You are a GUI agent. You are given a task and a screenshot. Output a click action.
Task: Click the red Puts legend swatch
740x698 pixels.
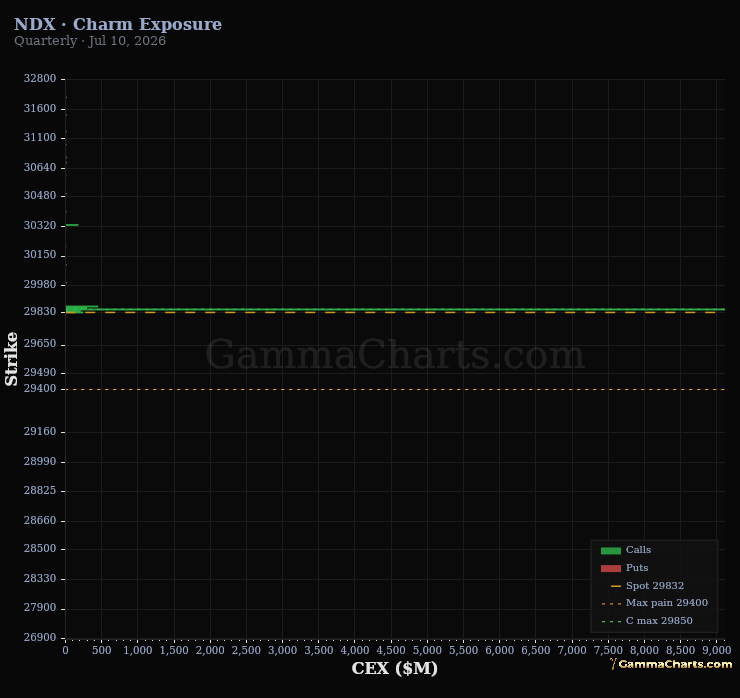click(x=611, y=568)
